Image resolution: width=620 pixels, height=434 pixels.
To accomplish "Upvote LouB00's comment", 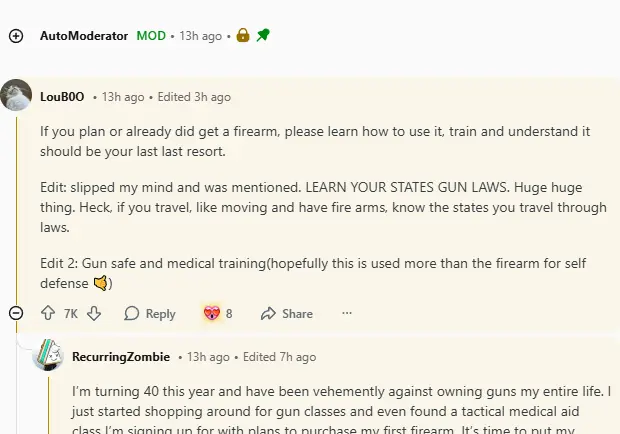I will click(x=48, y=313).
